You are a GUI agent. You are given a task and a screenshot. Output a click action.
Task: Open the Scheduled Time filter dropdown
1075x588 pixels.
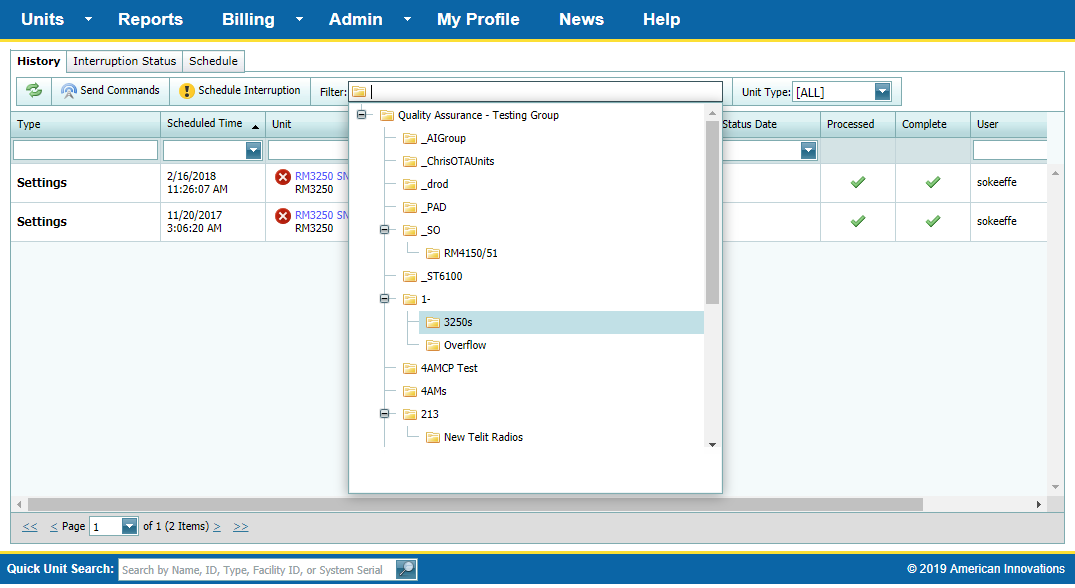pyautogui.click(x=253, y=150)
